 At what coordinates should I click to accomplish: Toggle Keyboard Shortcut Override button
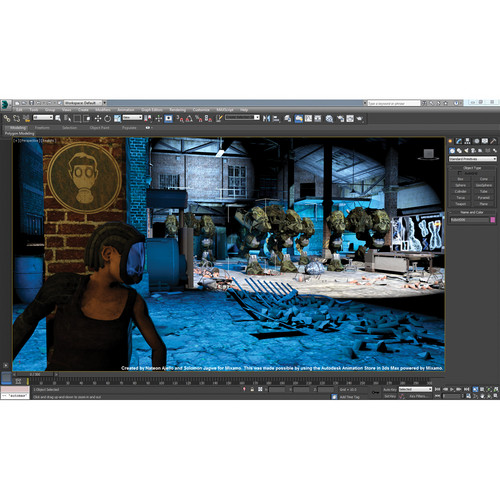[x=168, y=118]
